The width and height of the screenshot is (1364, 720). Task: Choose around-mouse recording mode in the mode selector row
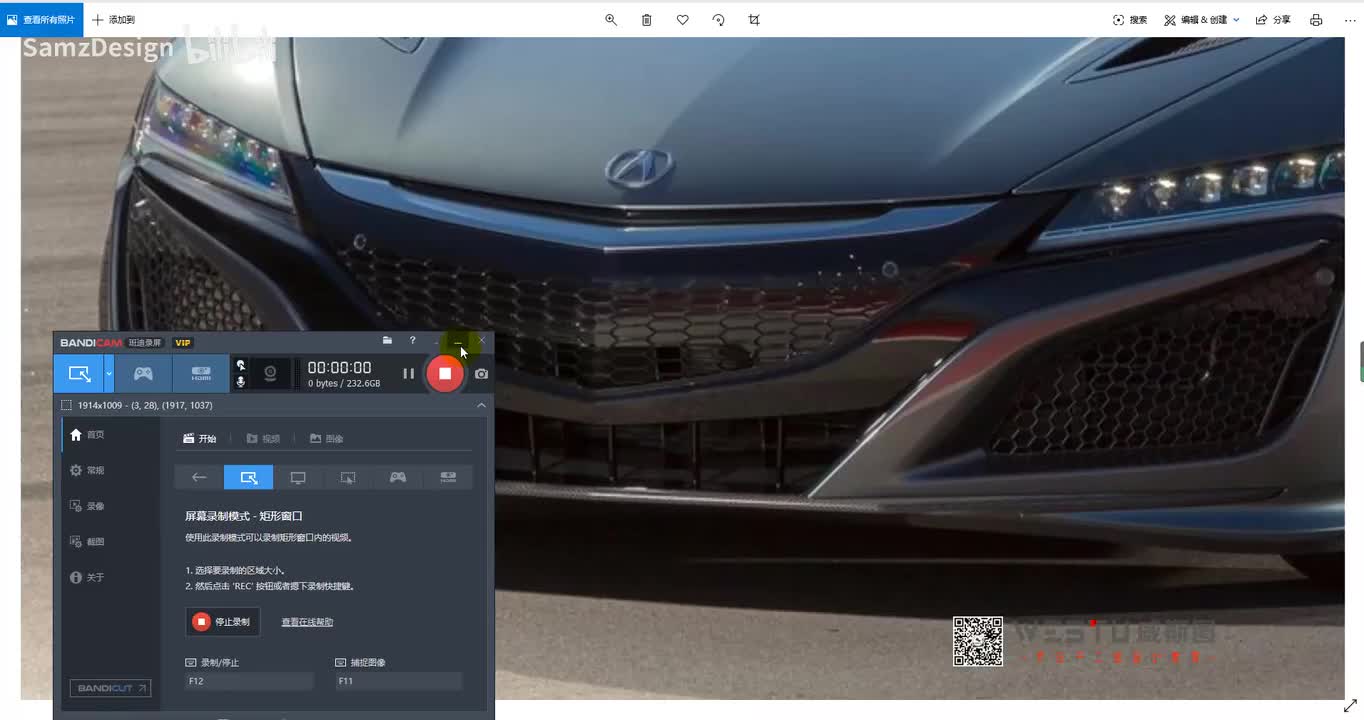pos(348,477)
